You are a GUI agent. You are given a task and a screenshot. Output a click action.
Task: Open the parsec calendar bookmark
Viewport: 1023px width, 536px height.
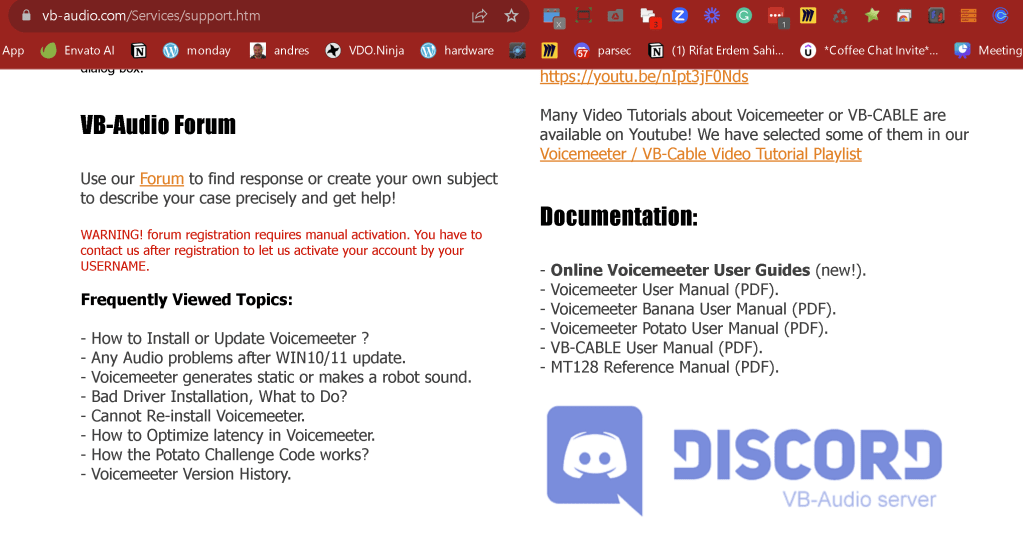(x=602, y=50)
